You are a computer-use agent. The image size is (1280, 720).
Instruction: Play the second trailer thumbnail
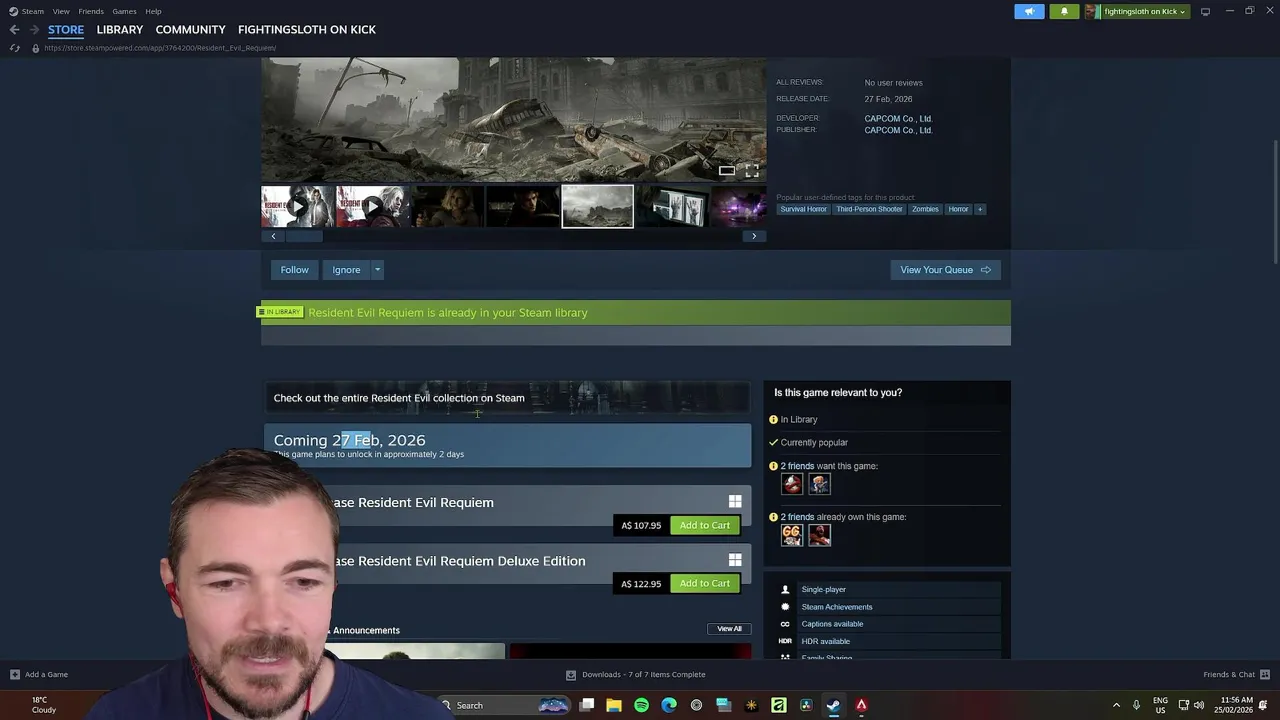click(x=372, y=206)
